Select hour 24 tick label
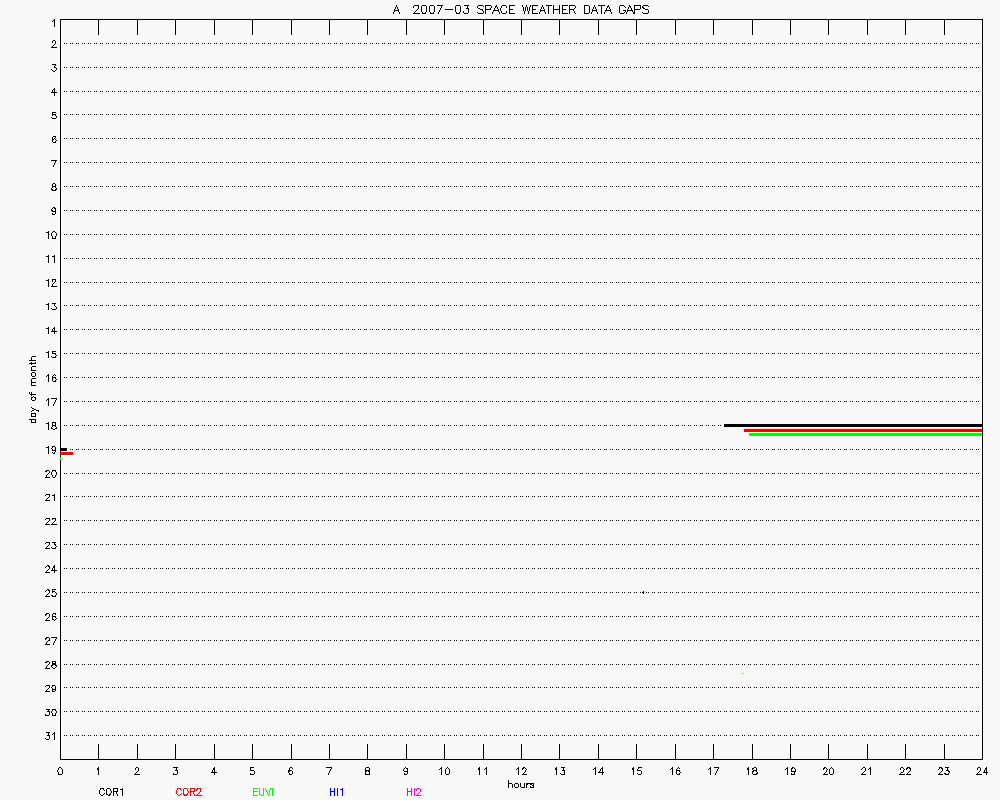 [982, 771]
